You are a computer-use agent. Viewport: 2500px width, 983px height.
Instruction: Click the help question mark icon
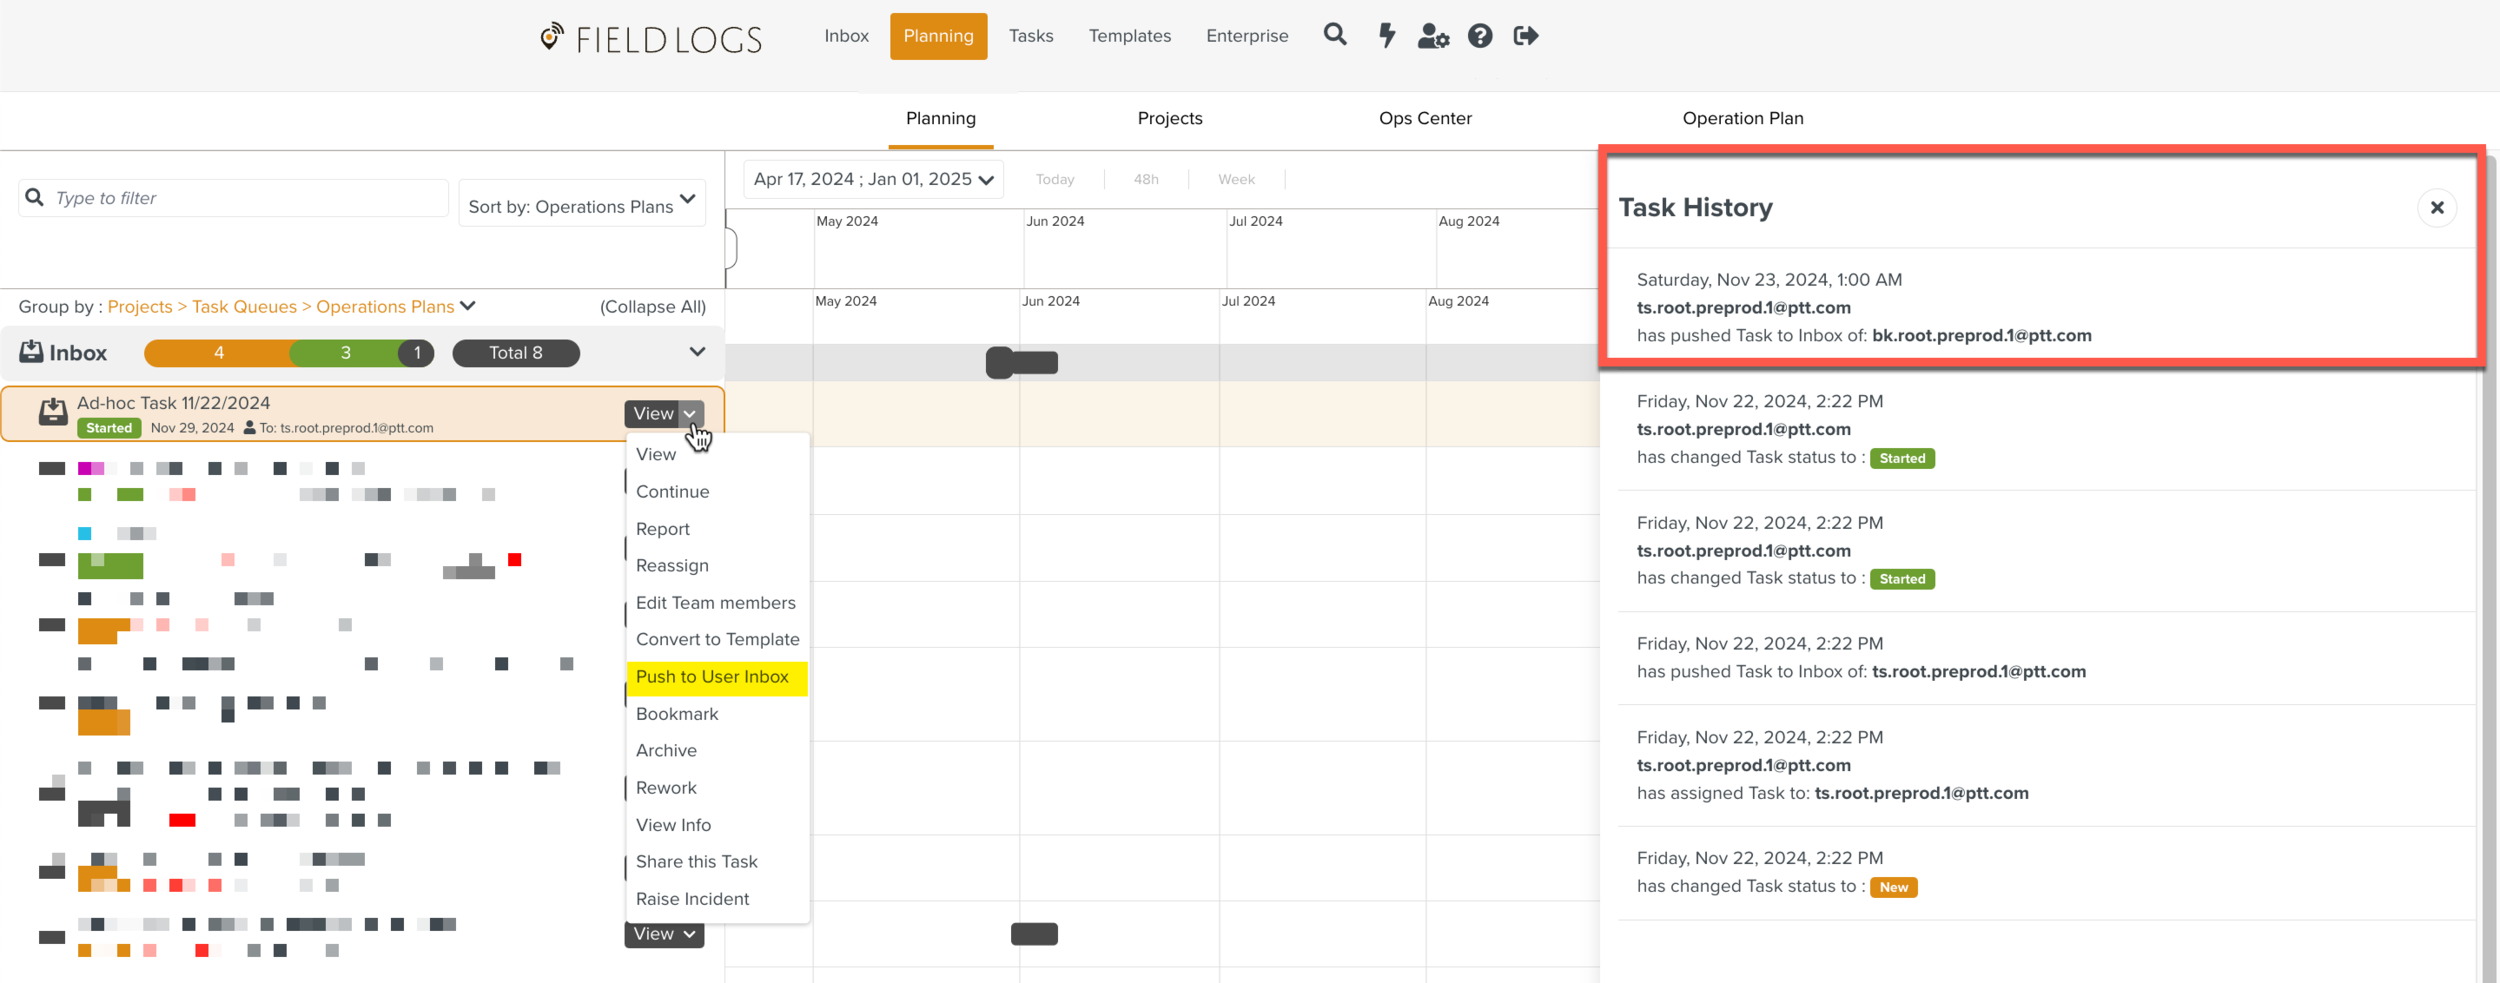tap(1479, 36)
